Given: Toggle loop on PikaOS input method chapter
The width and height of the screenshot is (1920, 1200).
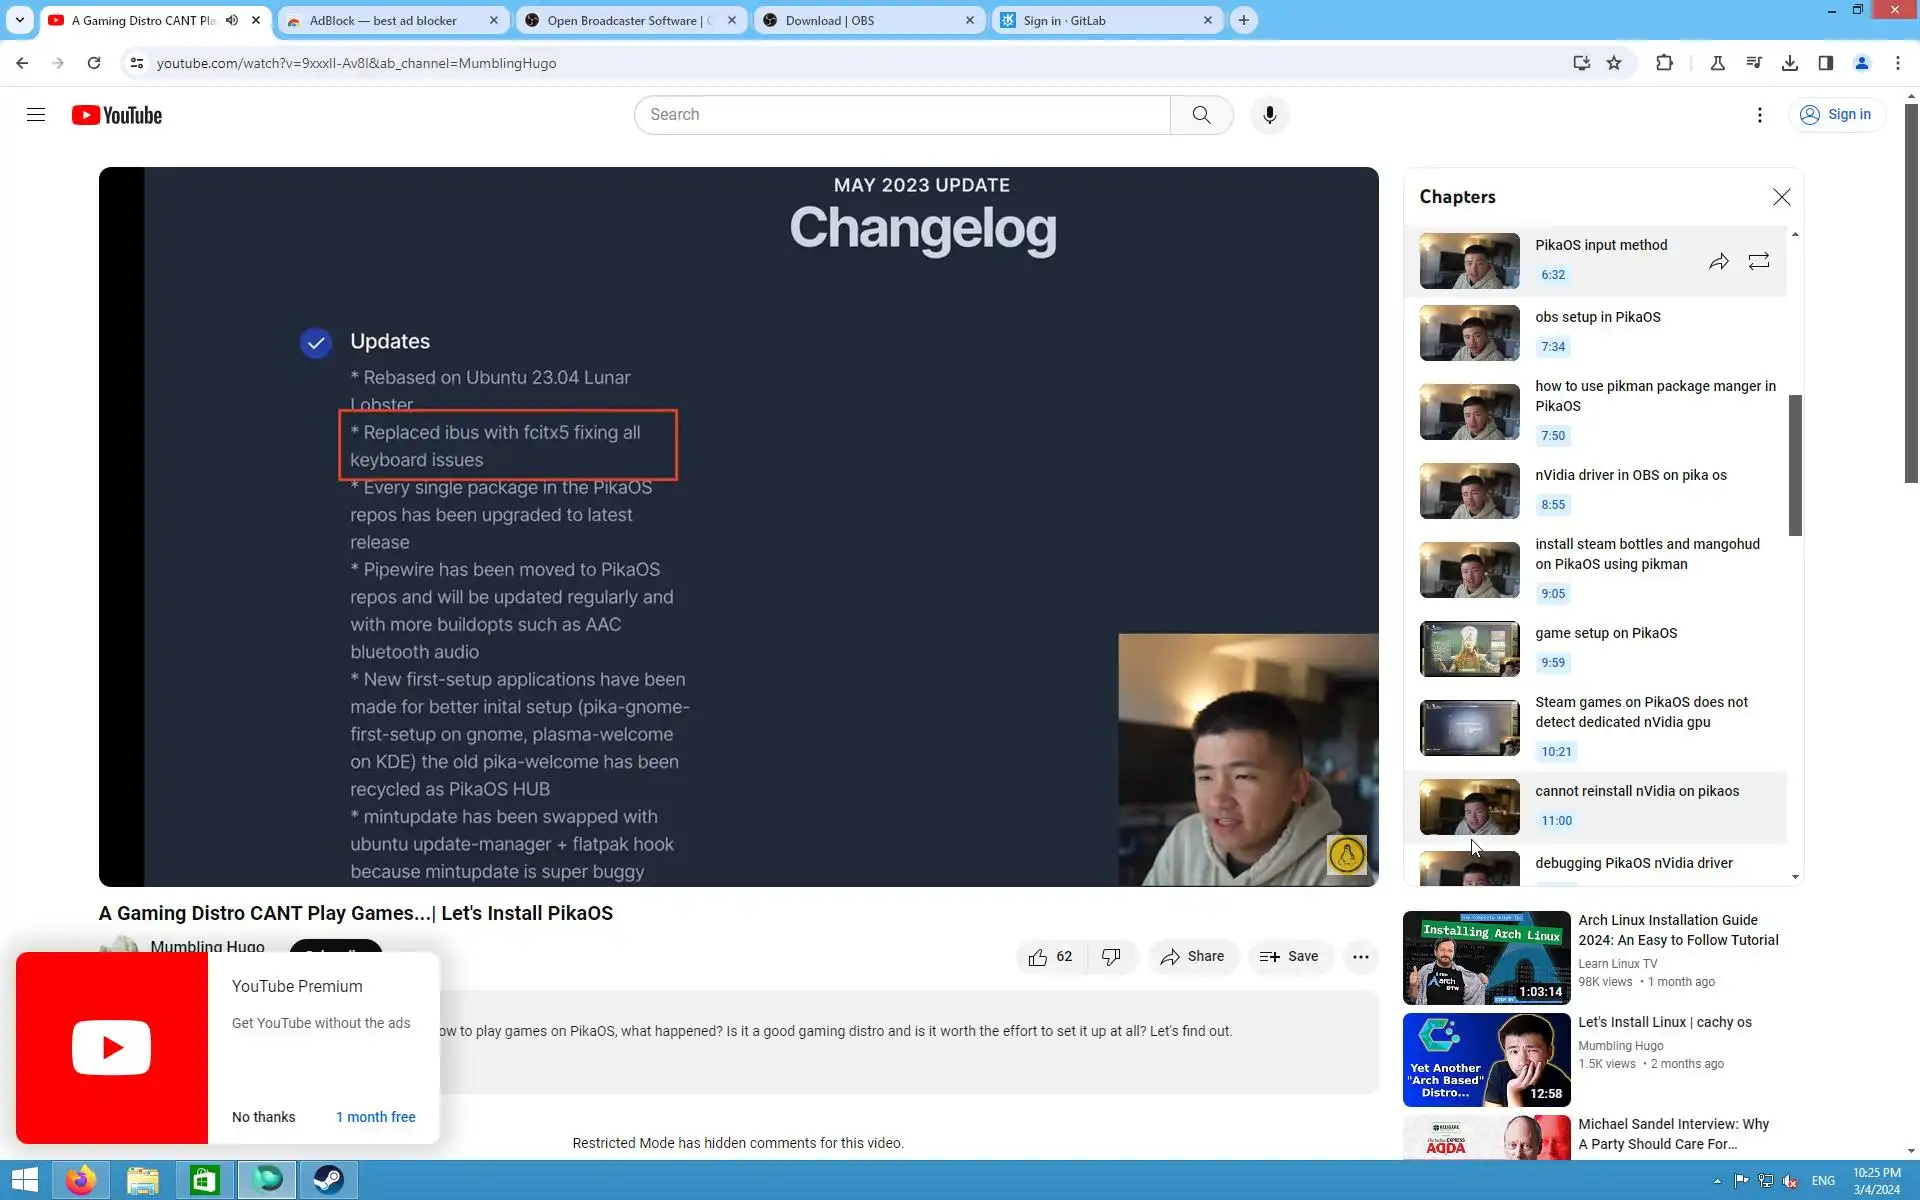Looking at the screenshot, I should click(1758, 262).
